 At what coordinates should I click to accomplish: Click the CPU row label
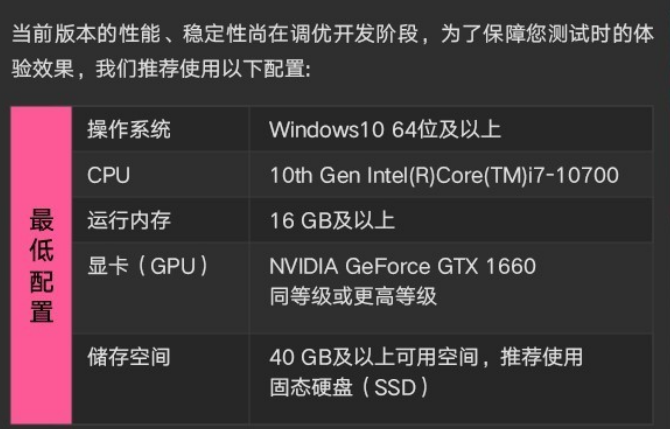pos(108,175)
